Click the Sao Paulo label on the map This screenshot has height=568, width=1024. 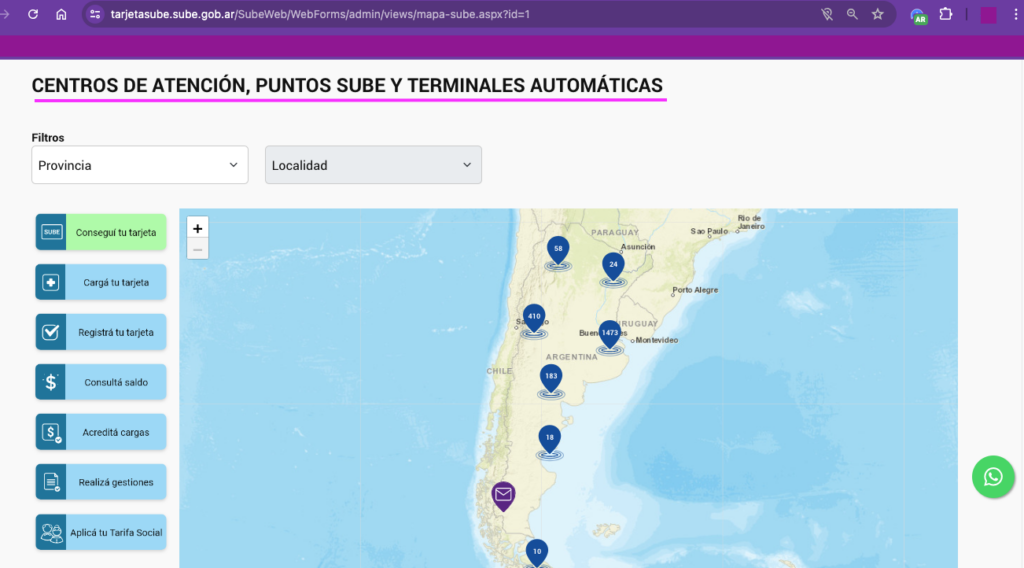709,231
